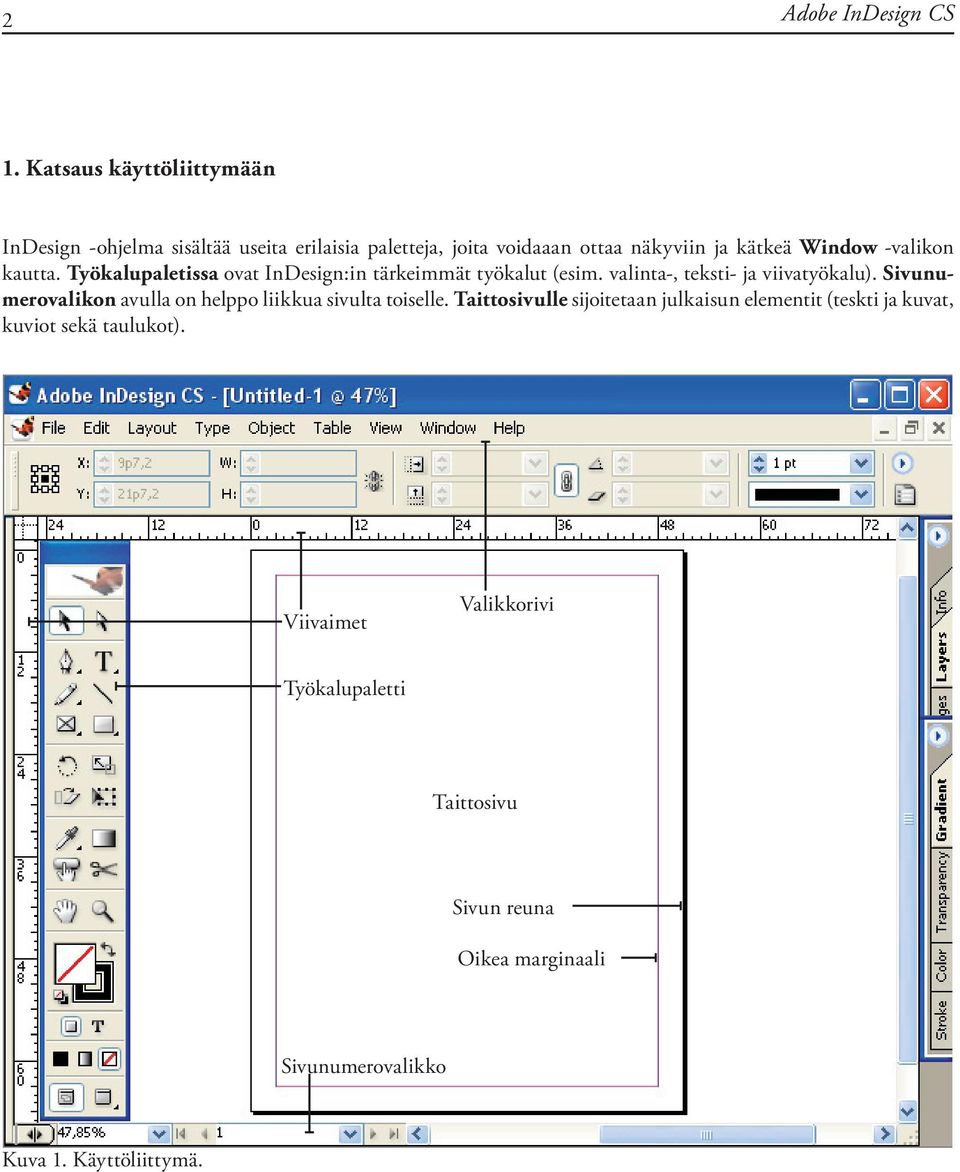Select the Gradient tool in the toolbox
This screenshot has width=960, height=1172.
[x=104, y=839]
